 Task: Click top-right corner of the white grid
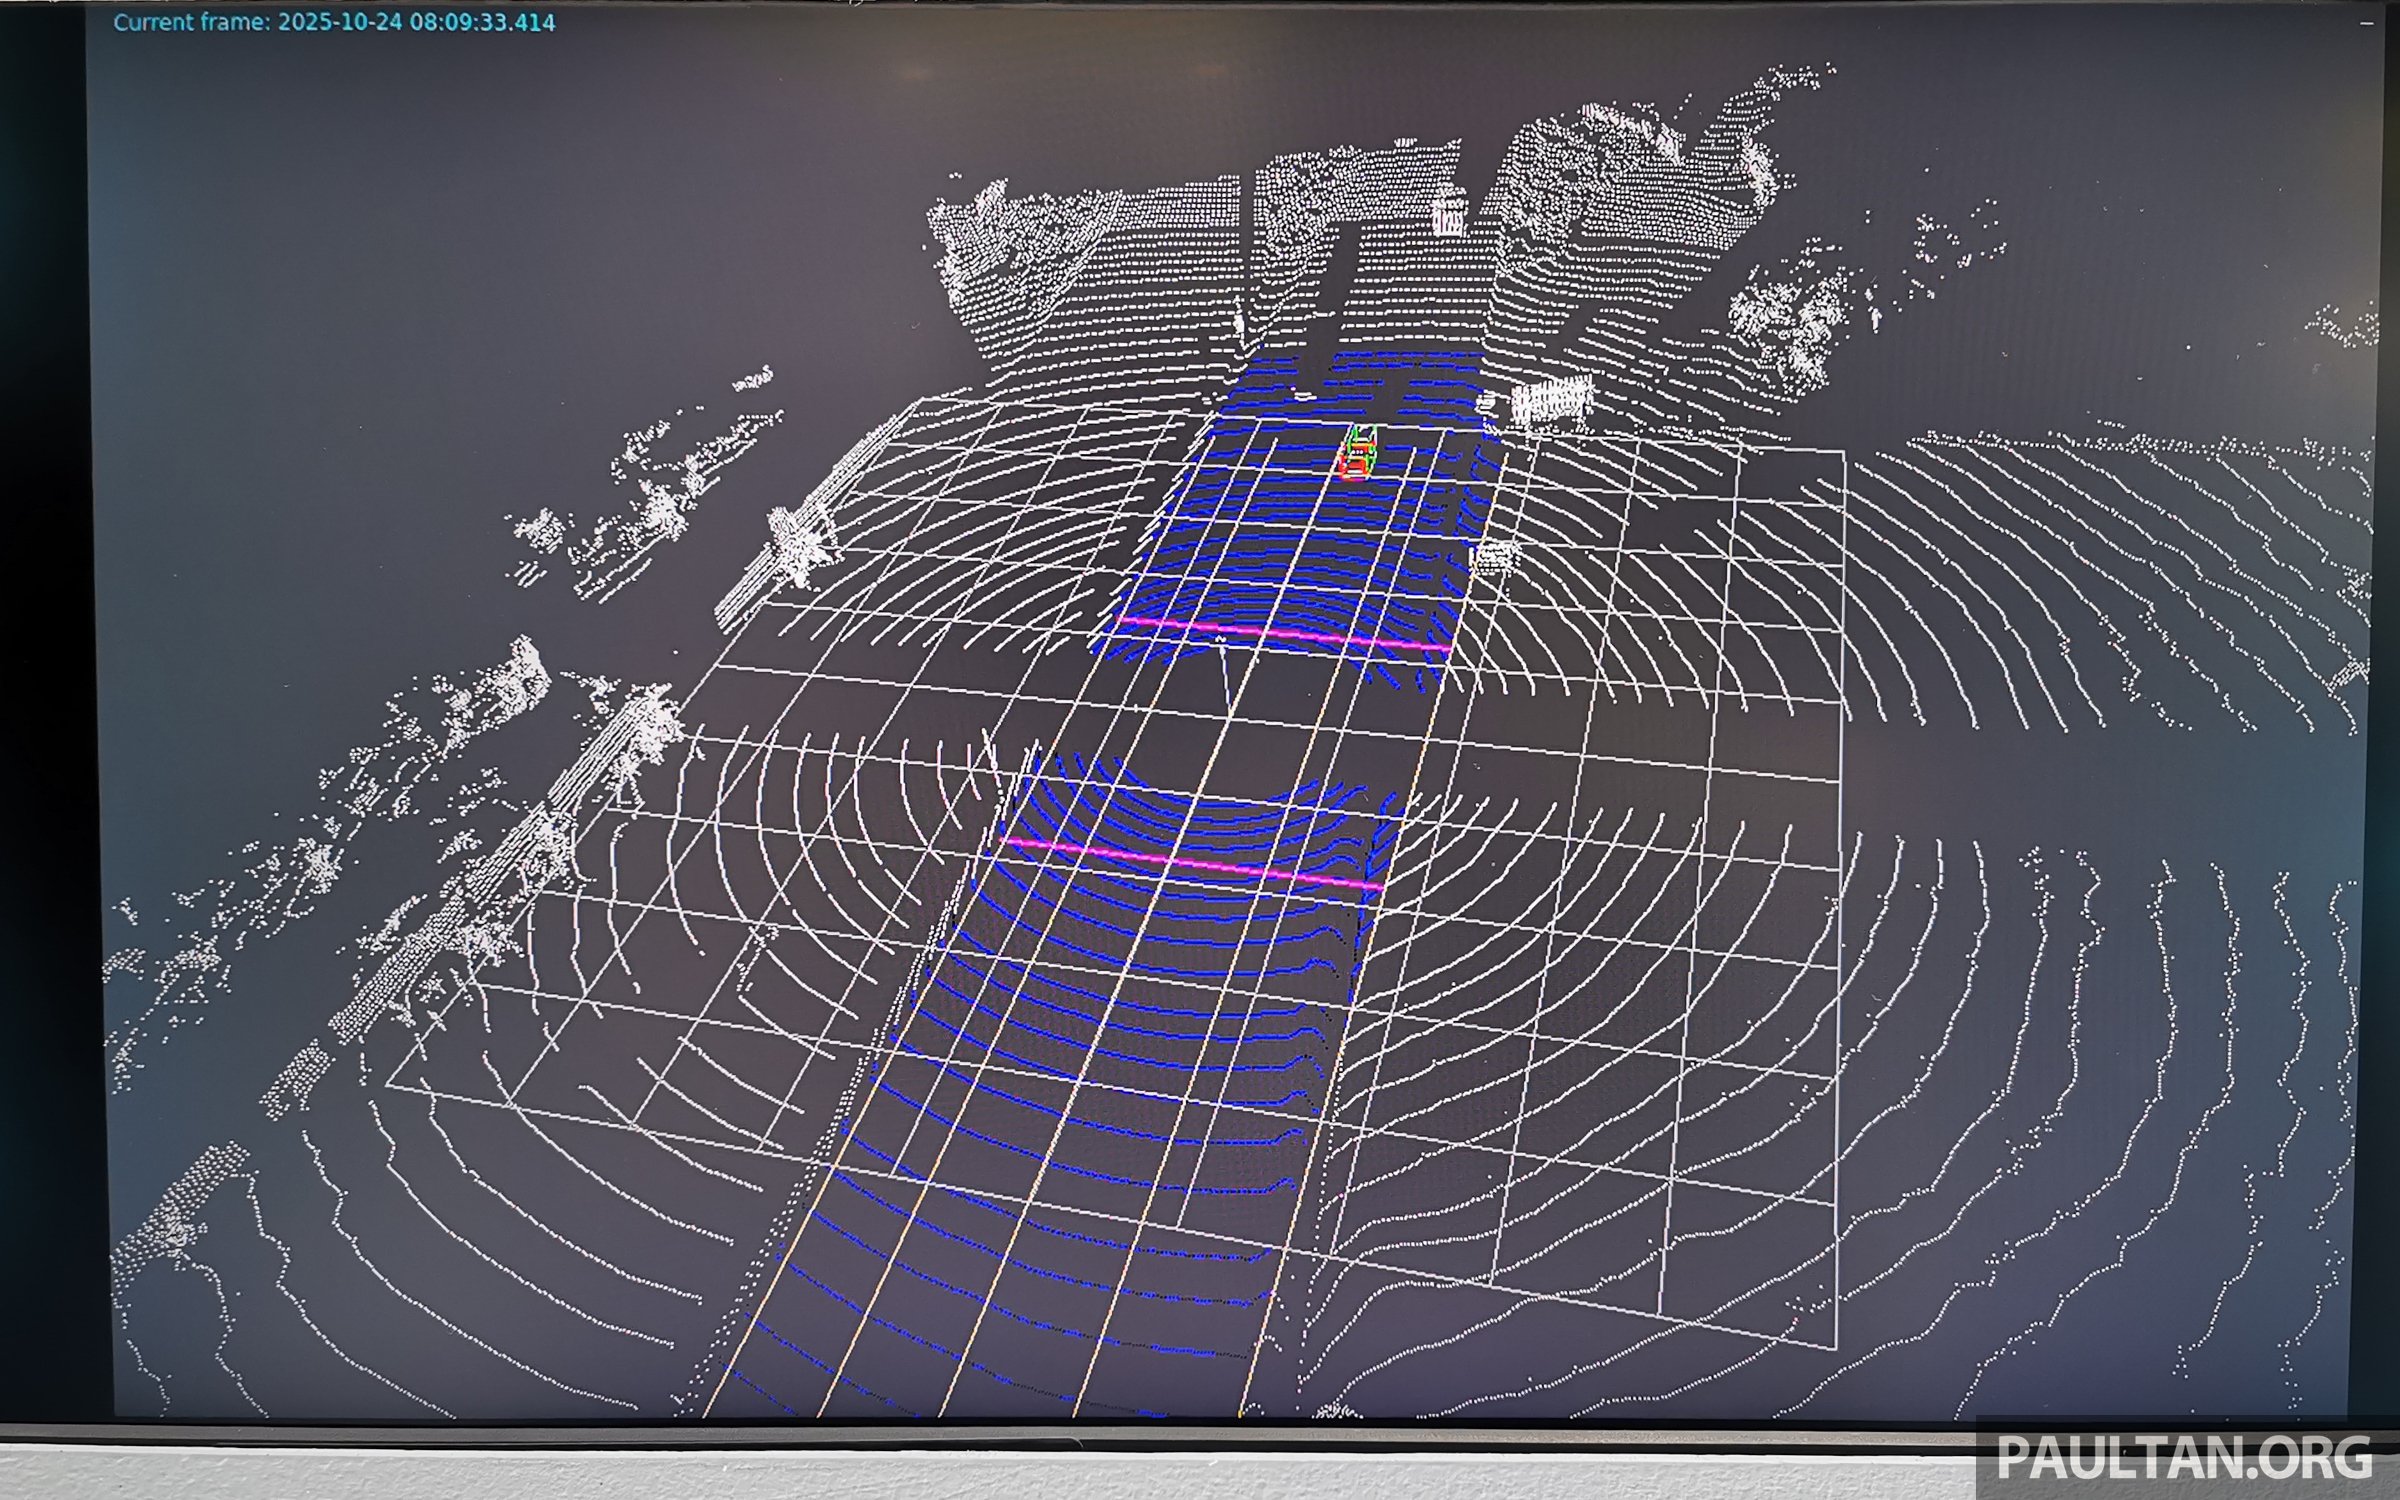pos(1843,453)
